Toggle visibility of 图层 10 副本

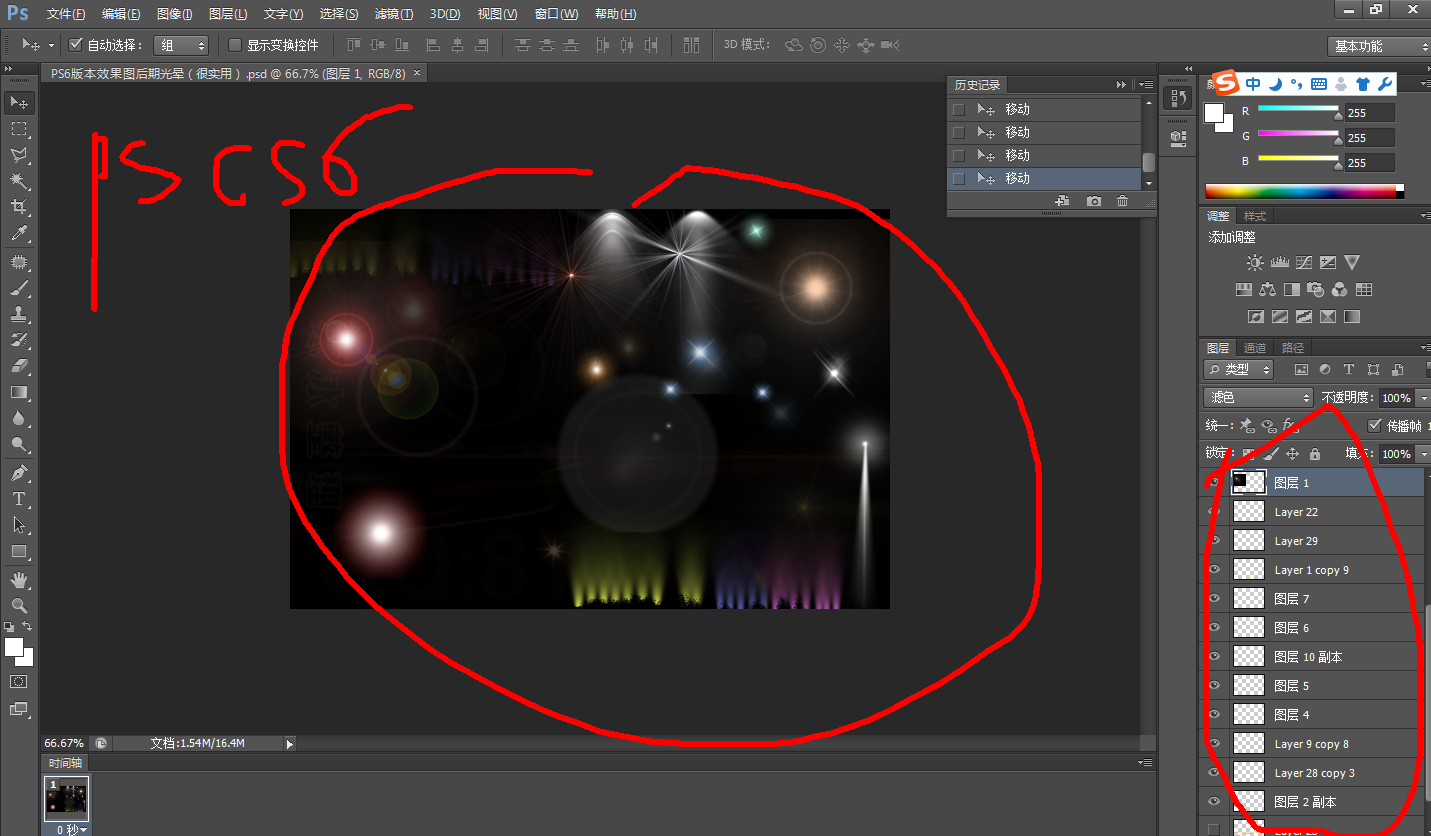pyautogui.click(x=1214, y=656)
